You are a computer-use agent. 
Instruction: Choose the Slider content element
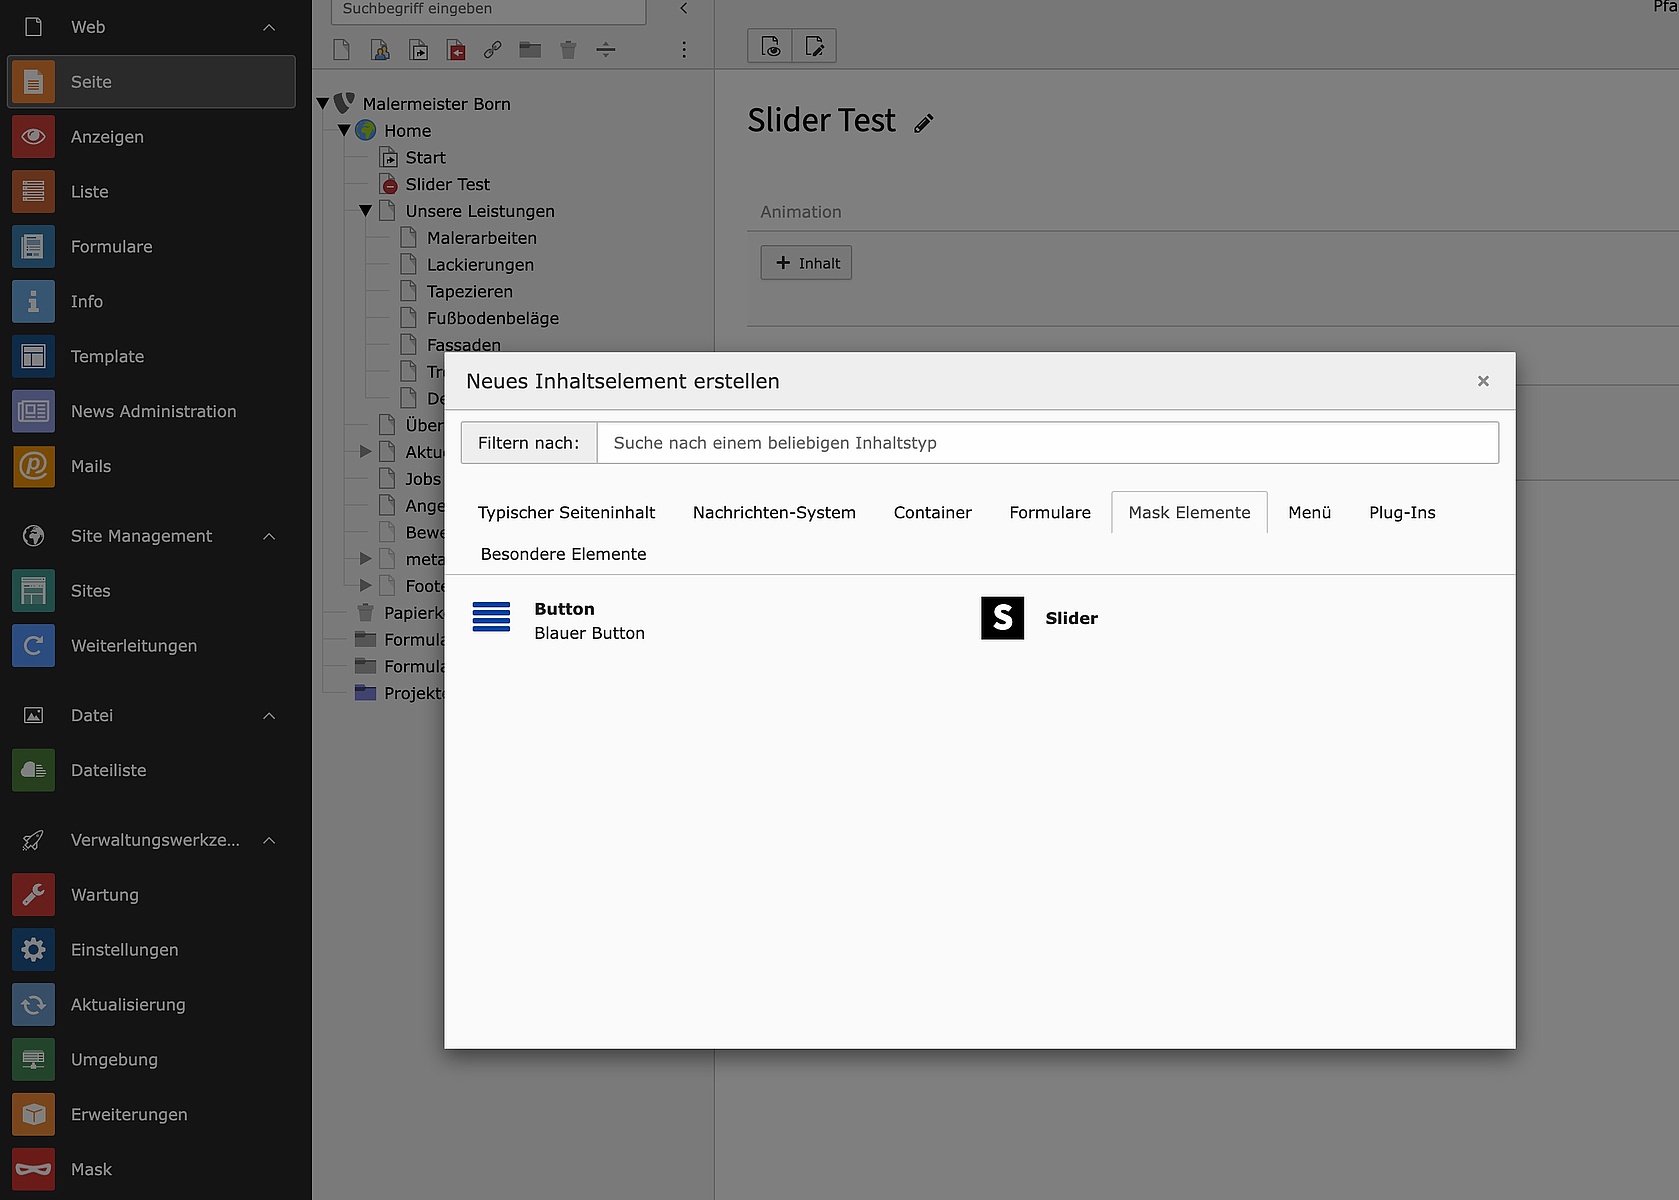point(1040,618)
